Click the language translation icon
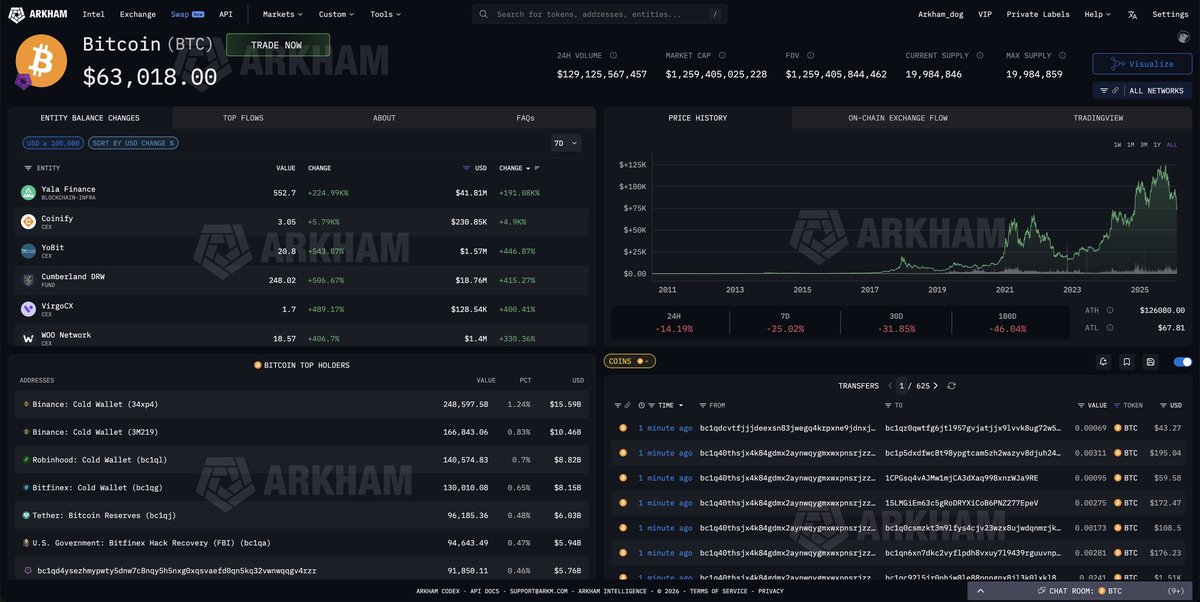Image resolution: width=1200 pixels, height=602 pixels. click(x=1132, y=15)
